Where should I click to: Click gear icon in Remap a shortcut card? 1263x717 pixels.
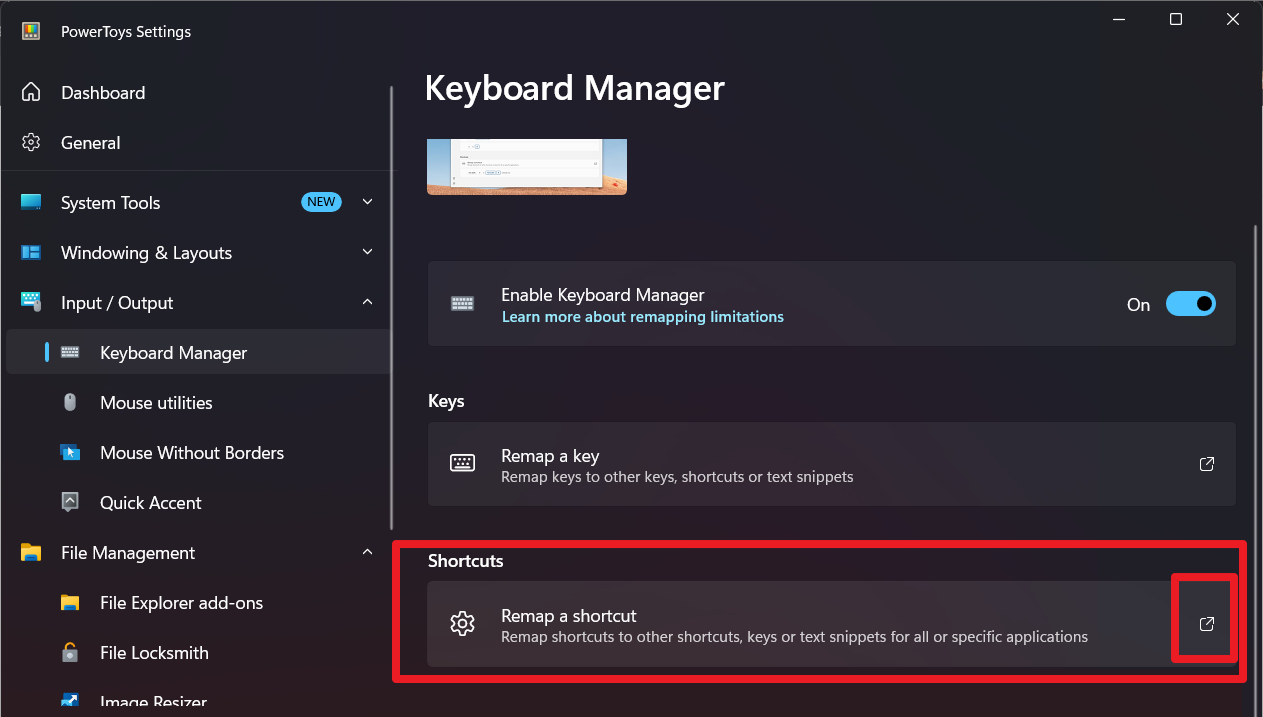[x=462, y=624]
